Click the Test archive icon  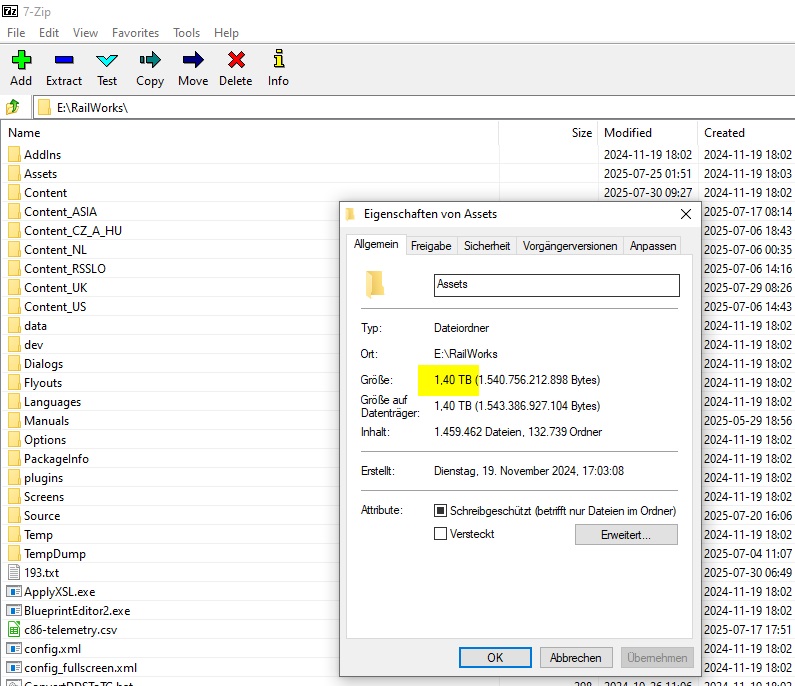click(107, 61)
